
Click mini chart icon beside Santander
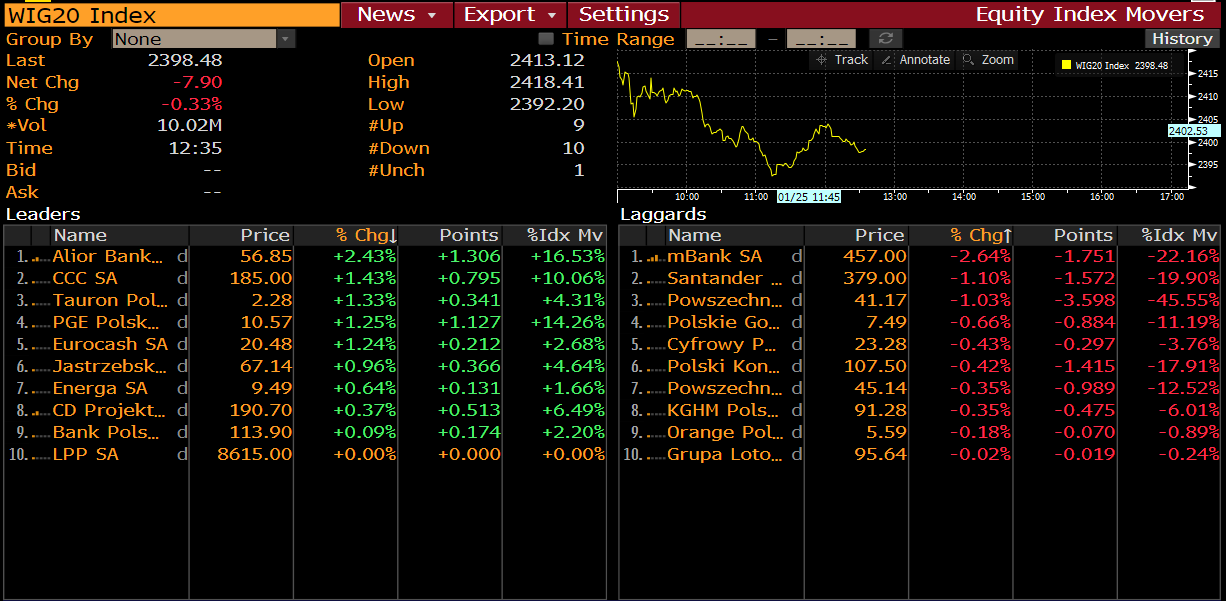pyautogui.click(x=655, y=279)
